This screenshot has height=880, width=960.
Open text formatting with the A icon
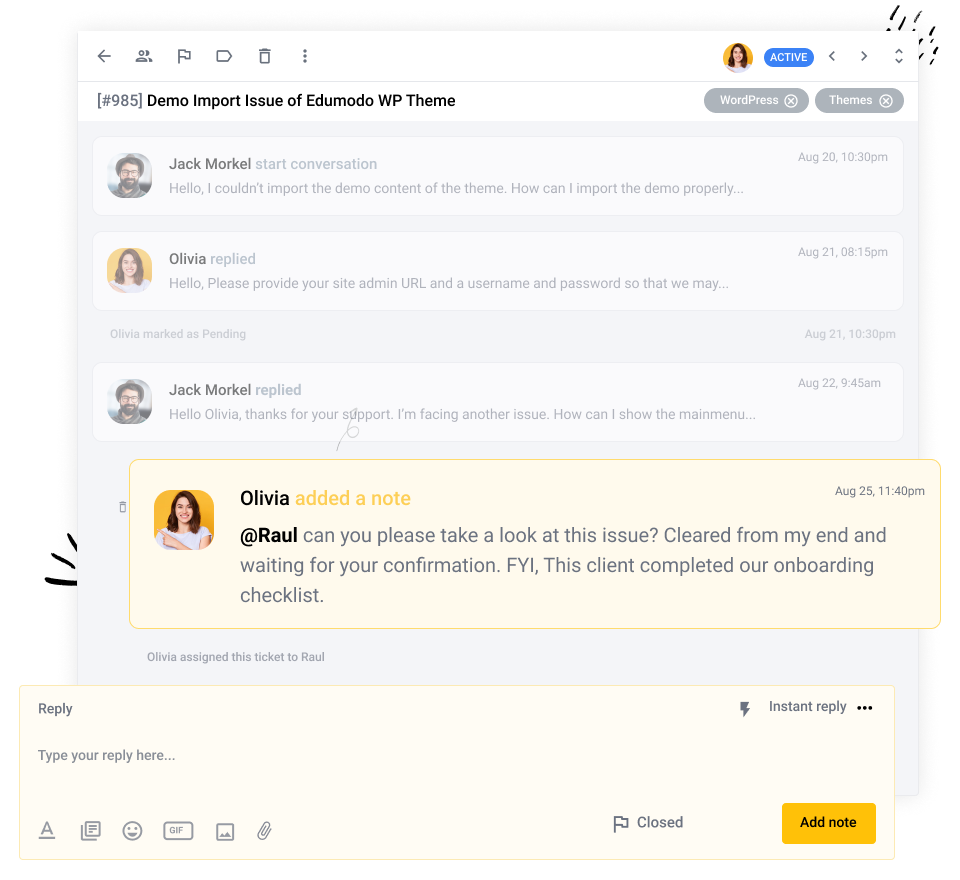47,831
